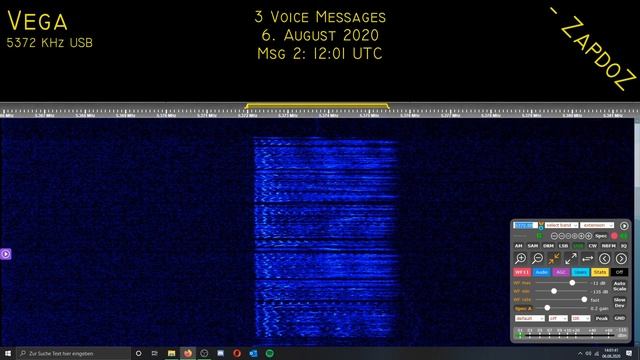Click the frequency entry box

pos(525,225)
